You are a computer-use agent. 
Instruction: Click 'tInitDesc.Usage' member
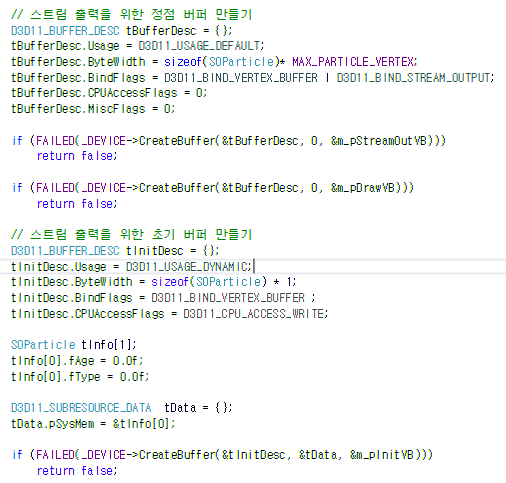click(59, 266)
